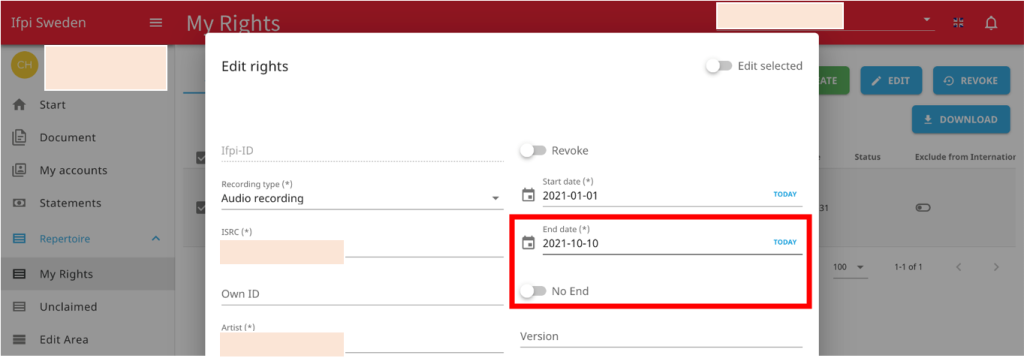Screen dimensions: 1024x364
Task: Go to next page arrow
Action: (996, 267)
